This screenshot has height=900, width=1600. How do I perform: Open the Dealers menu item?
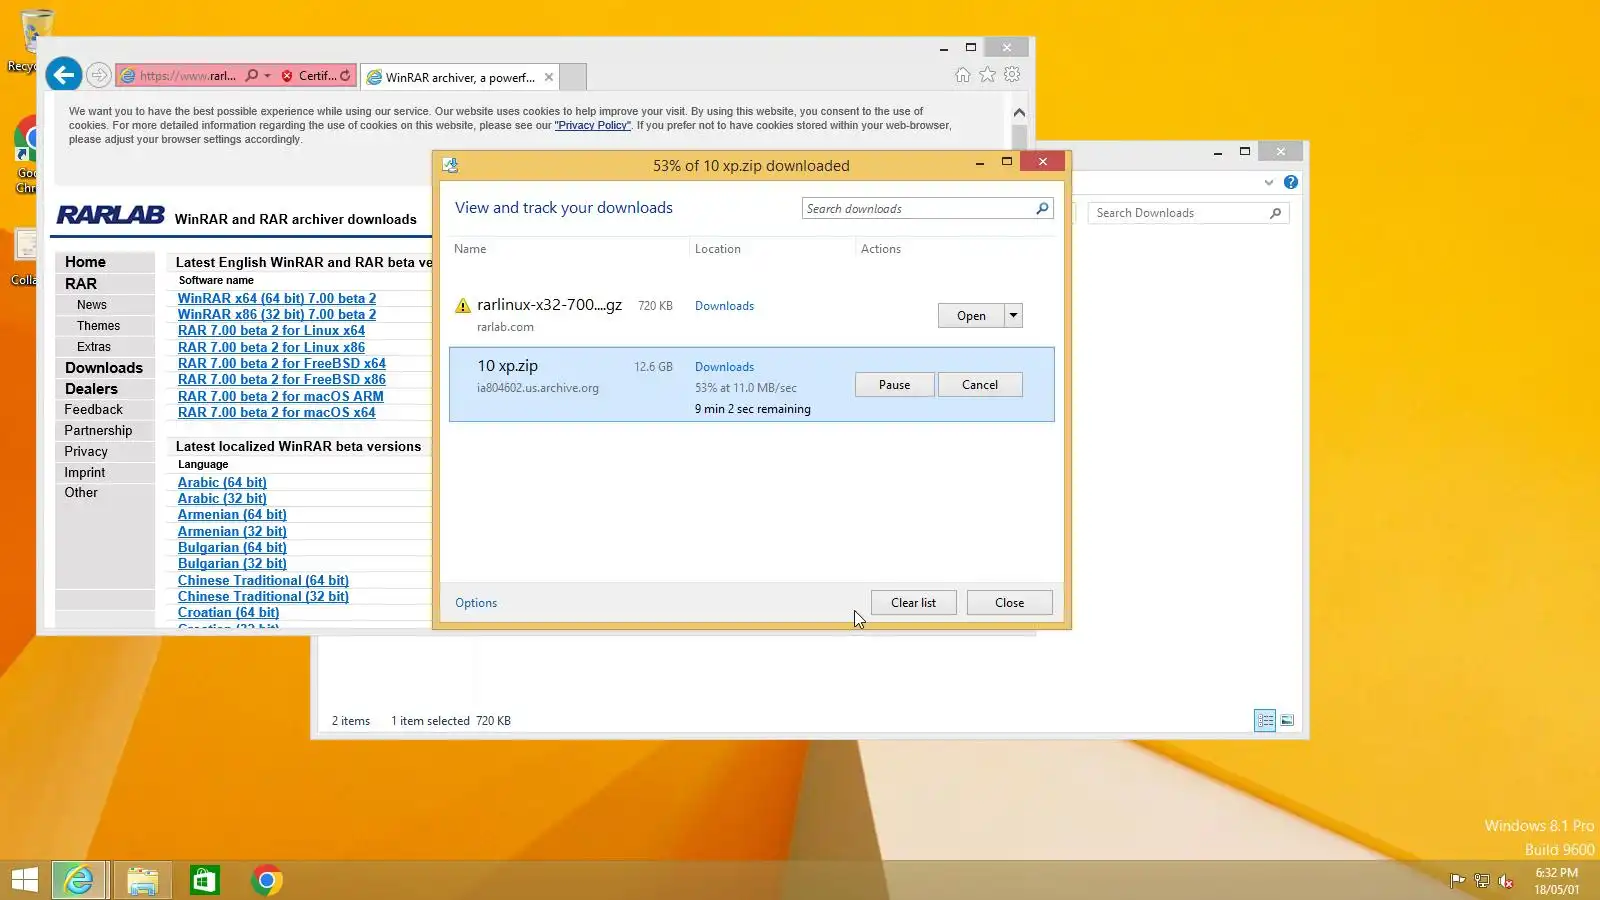pos(91,389)
